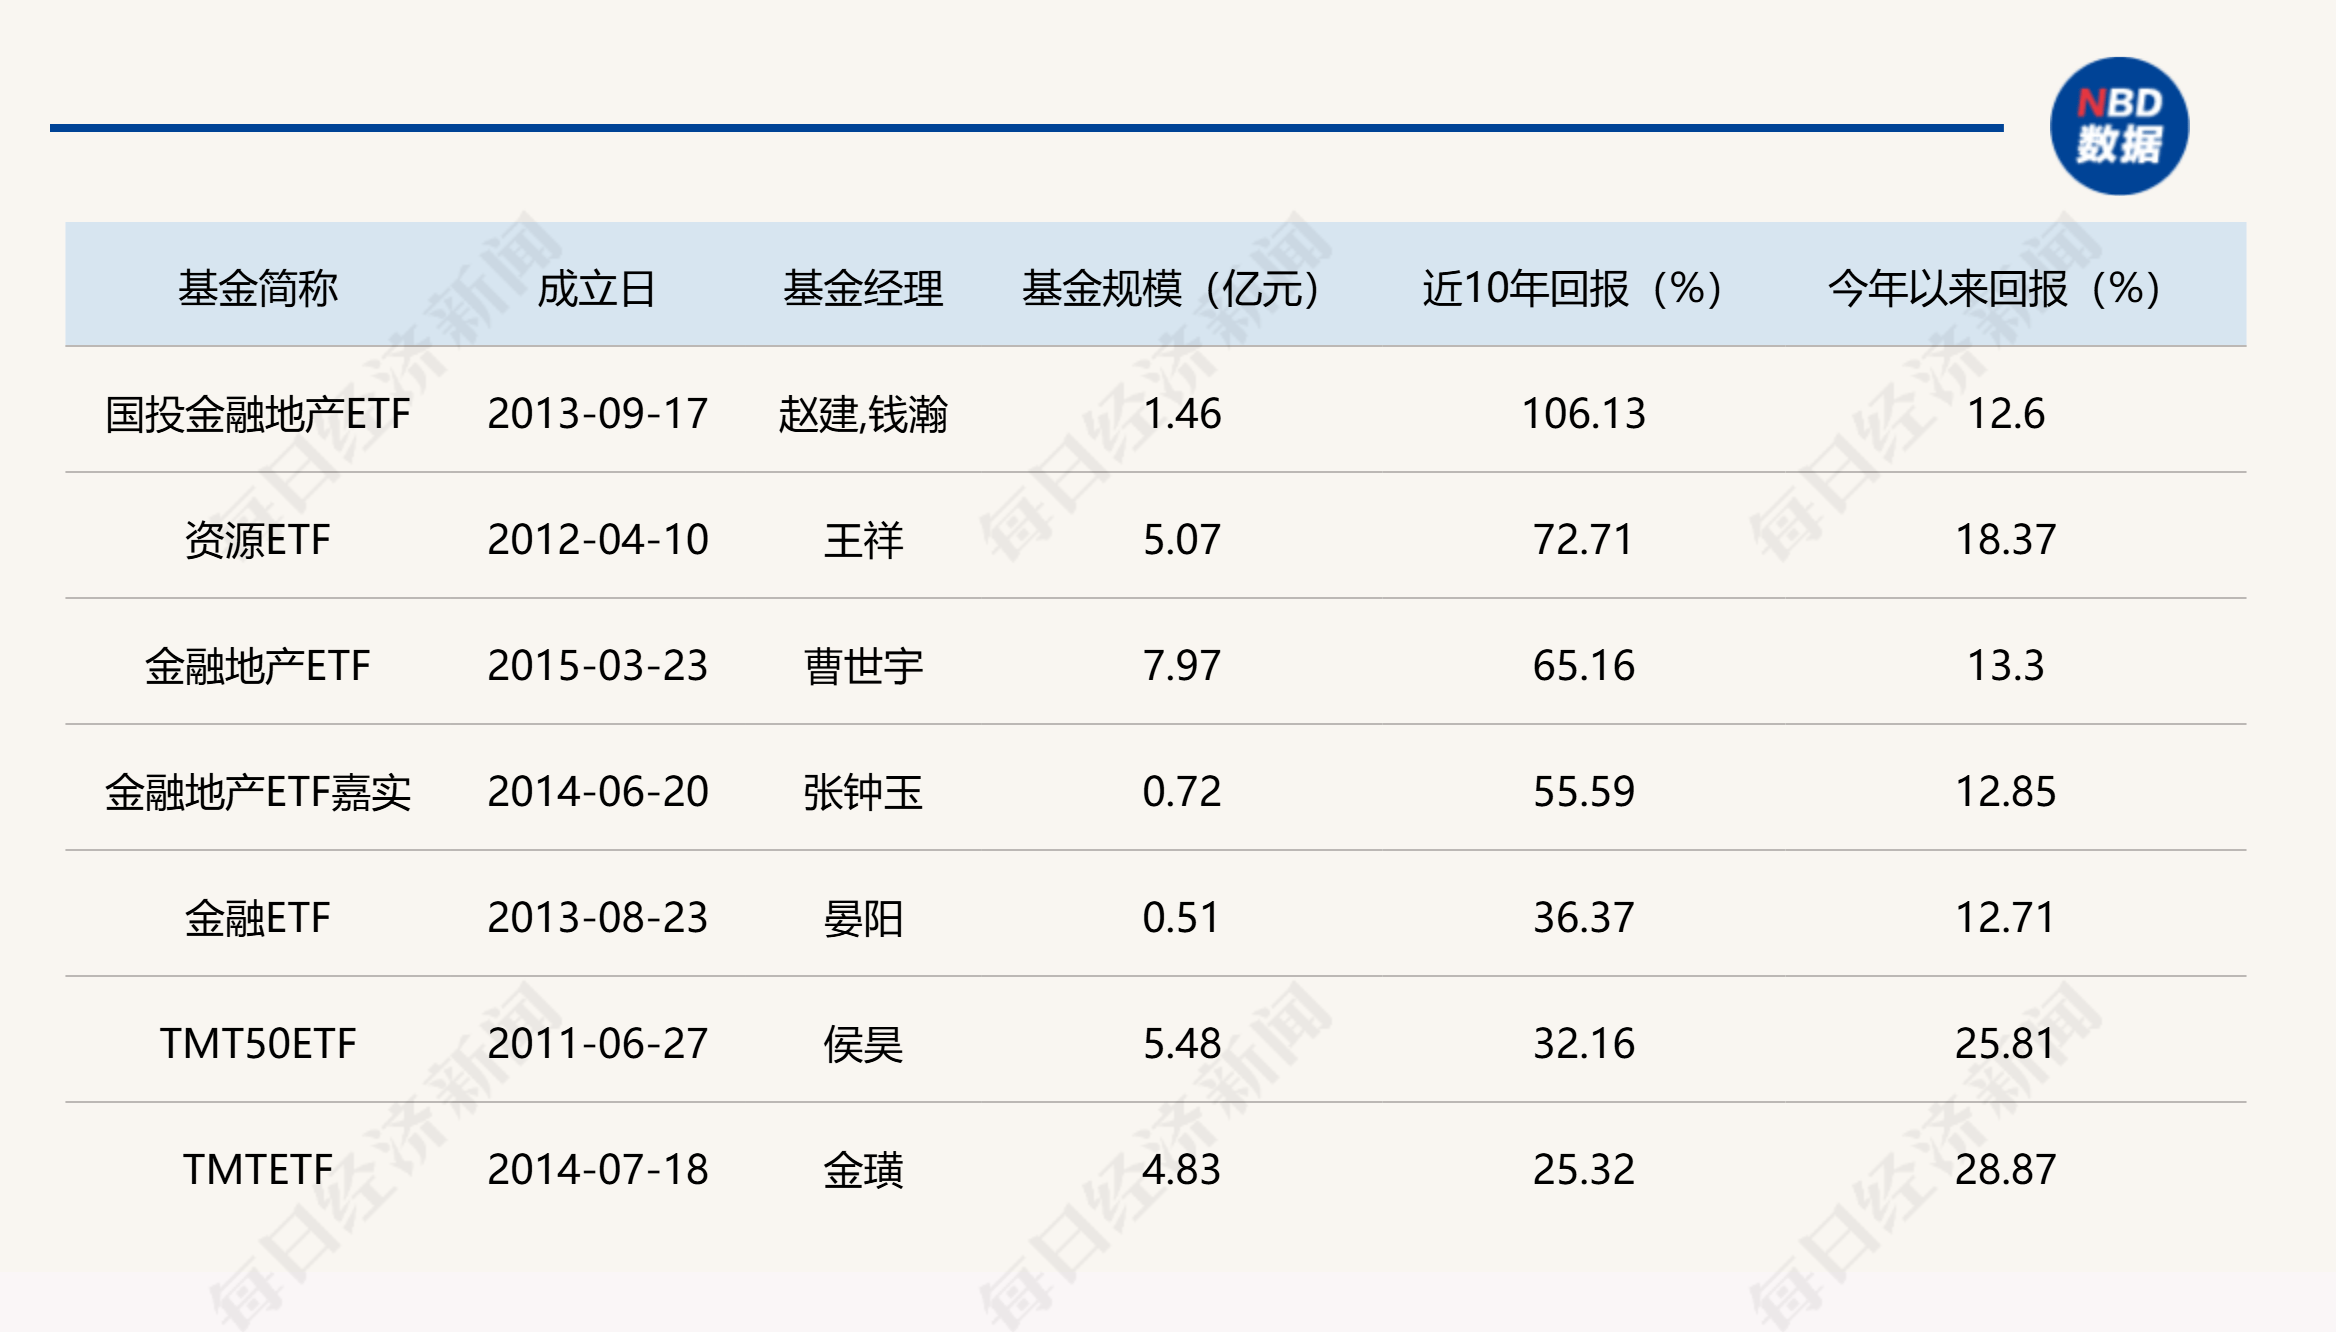
Task: Click the date 2011-06-27
Action: point(597,1044)
